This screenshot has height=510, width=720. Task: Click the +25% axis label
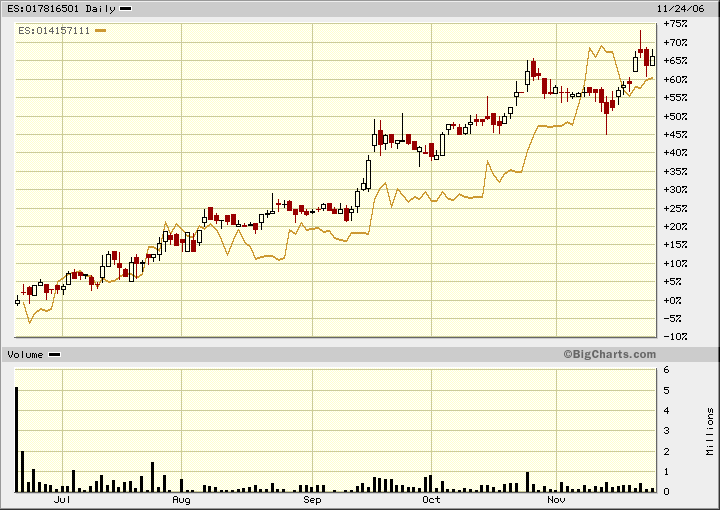point(675,208)
